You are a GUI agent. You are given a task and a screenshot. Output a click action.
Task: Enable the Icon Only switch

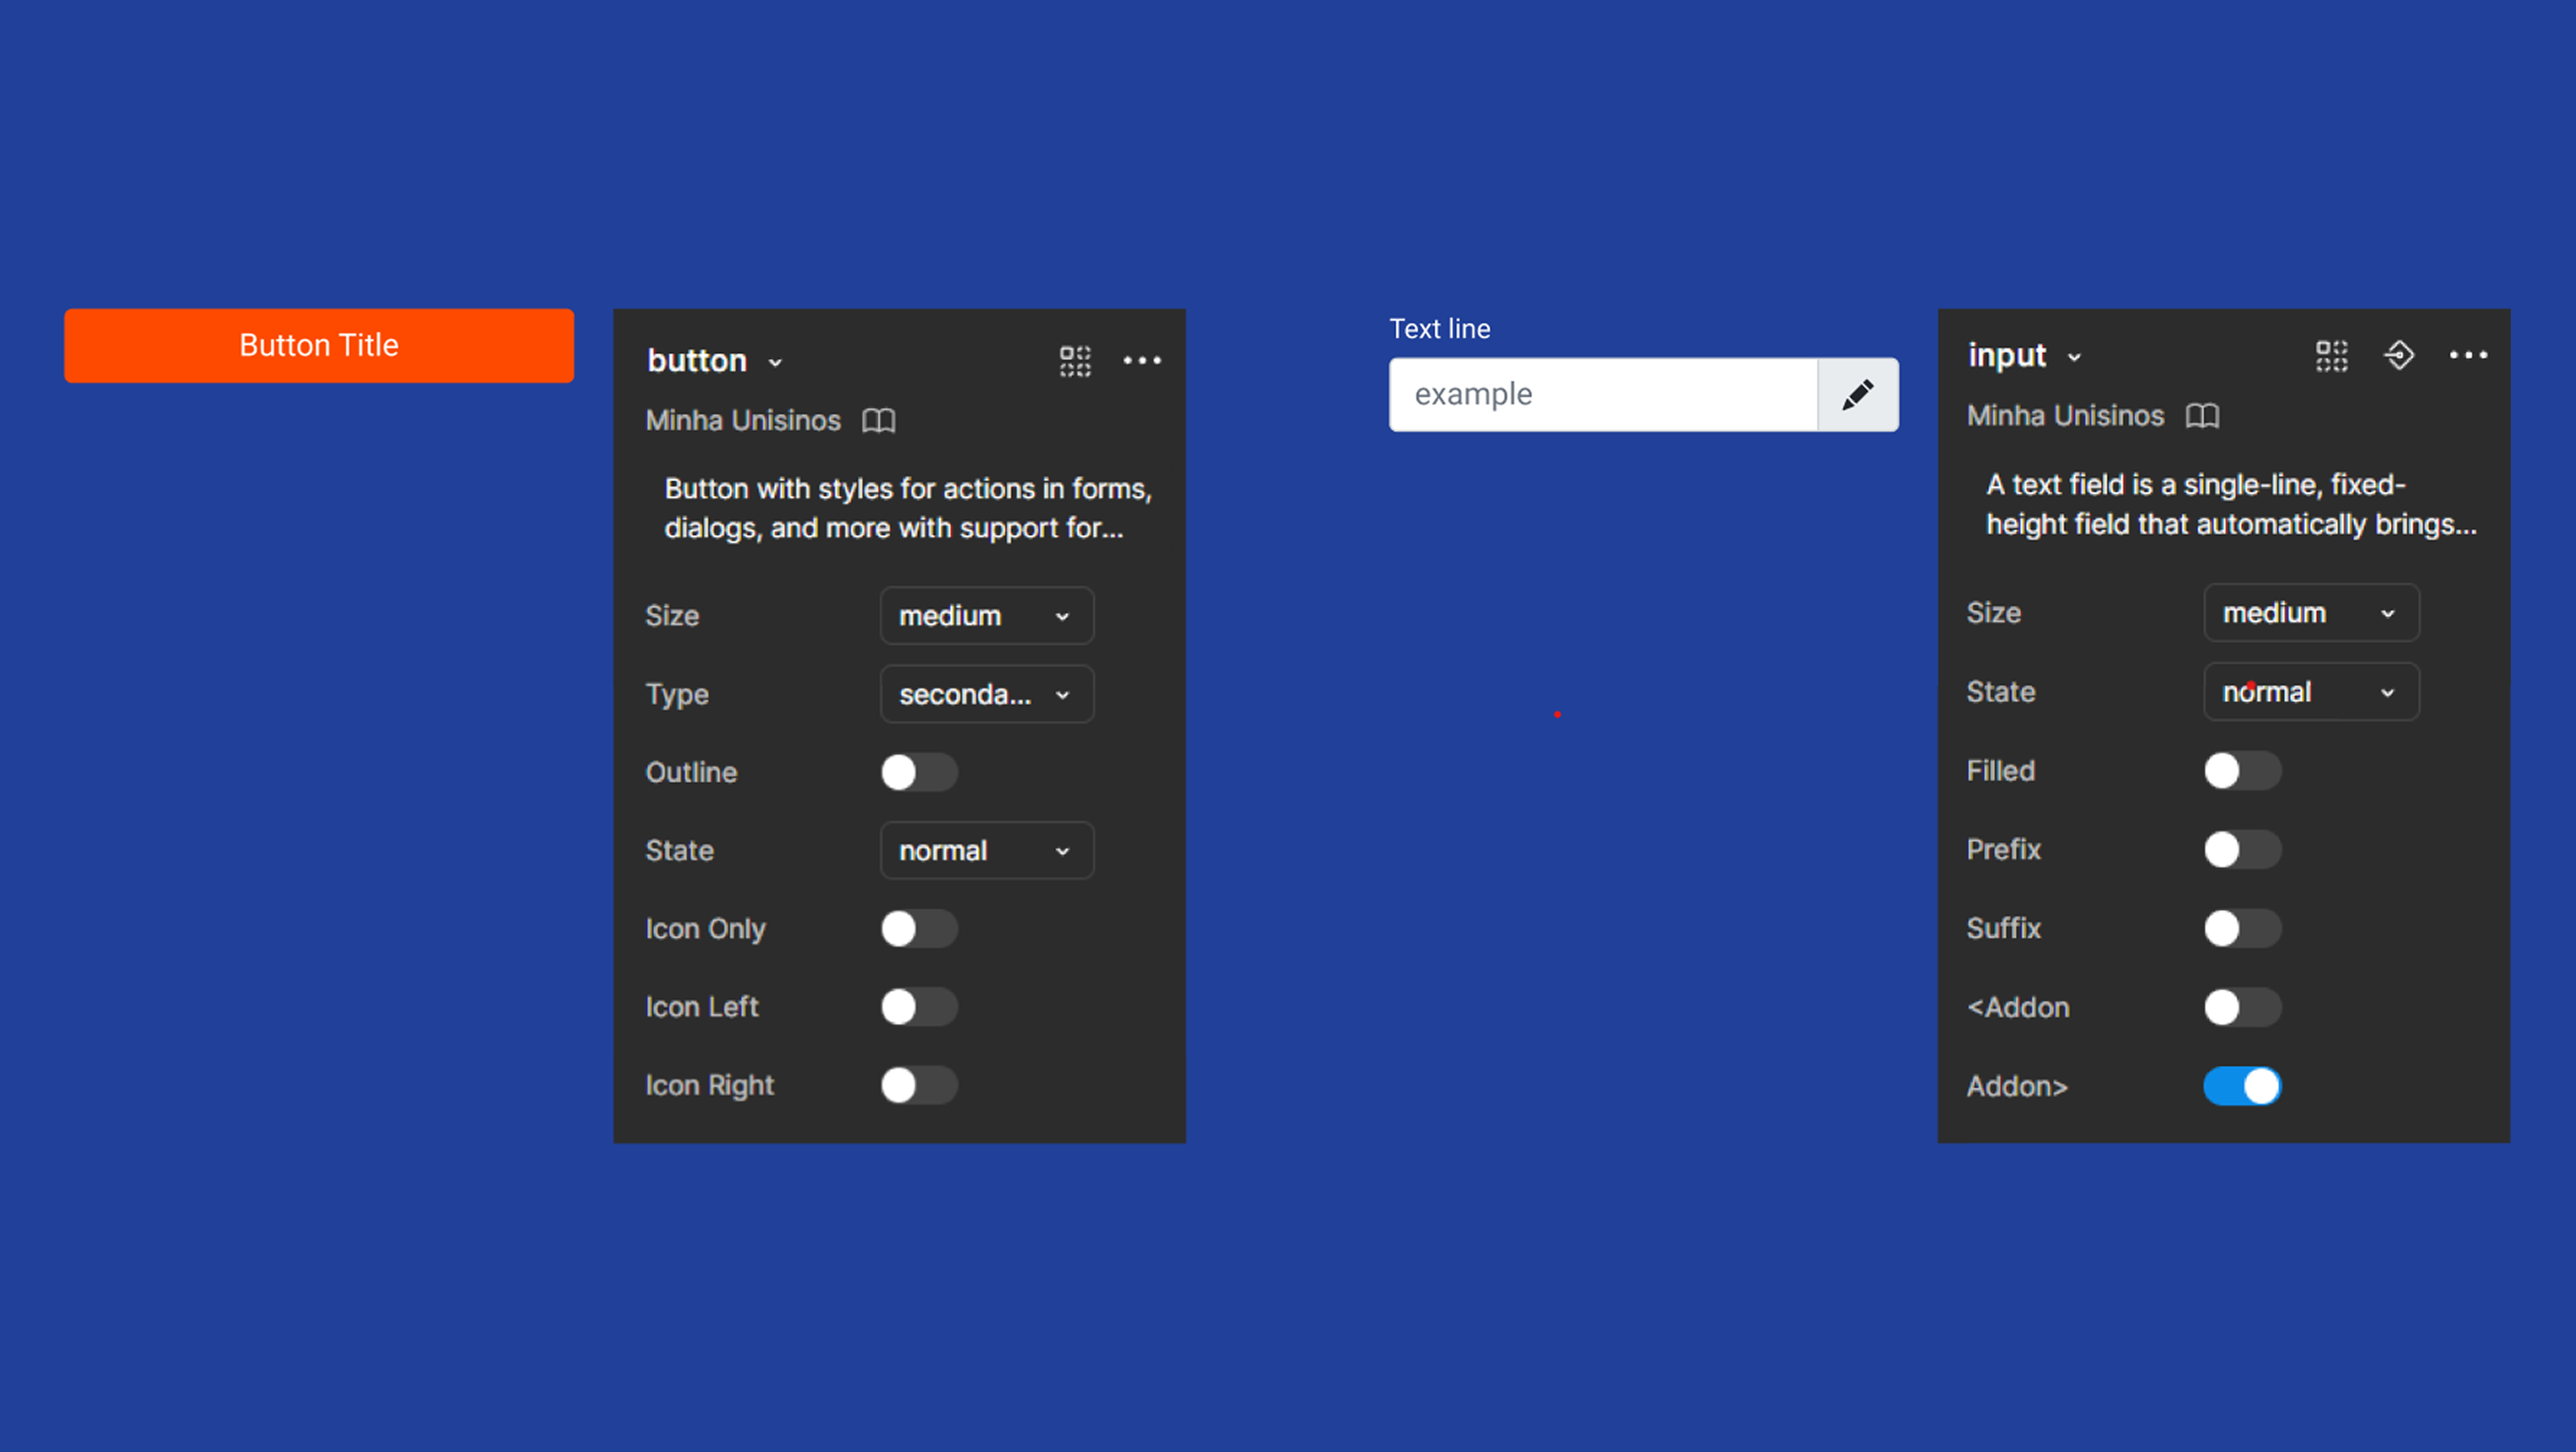pos(919,928)
